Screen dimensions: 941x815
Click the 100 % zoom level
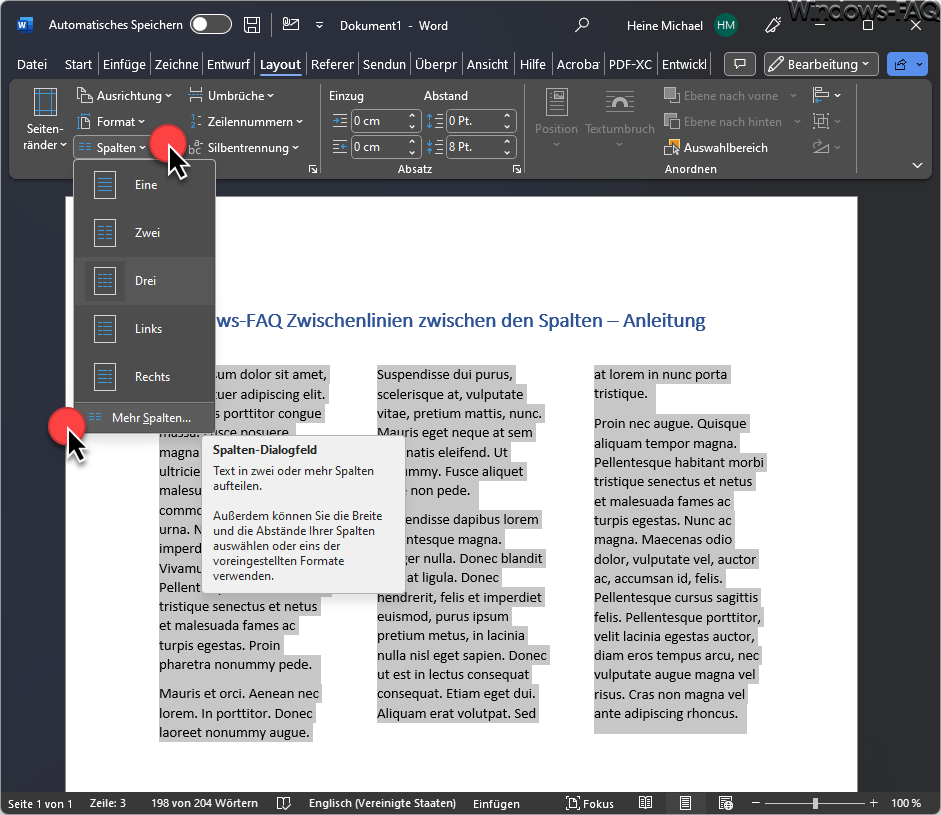pyautogui.click(x=906, y=803)
